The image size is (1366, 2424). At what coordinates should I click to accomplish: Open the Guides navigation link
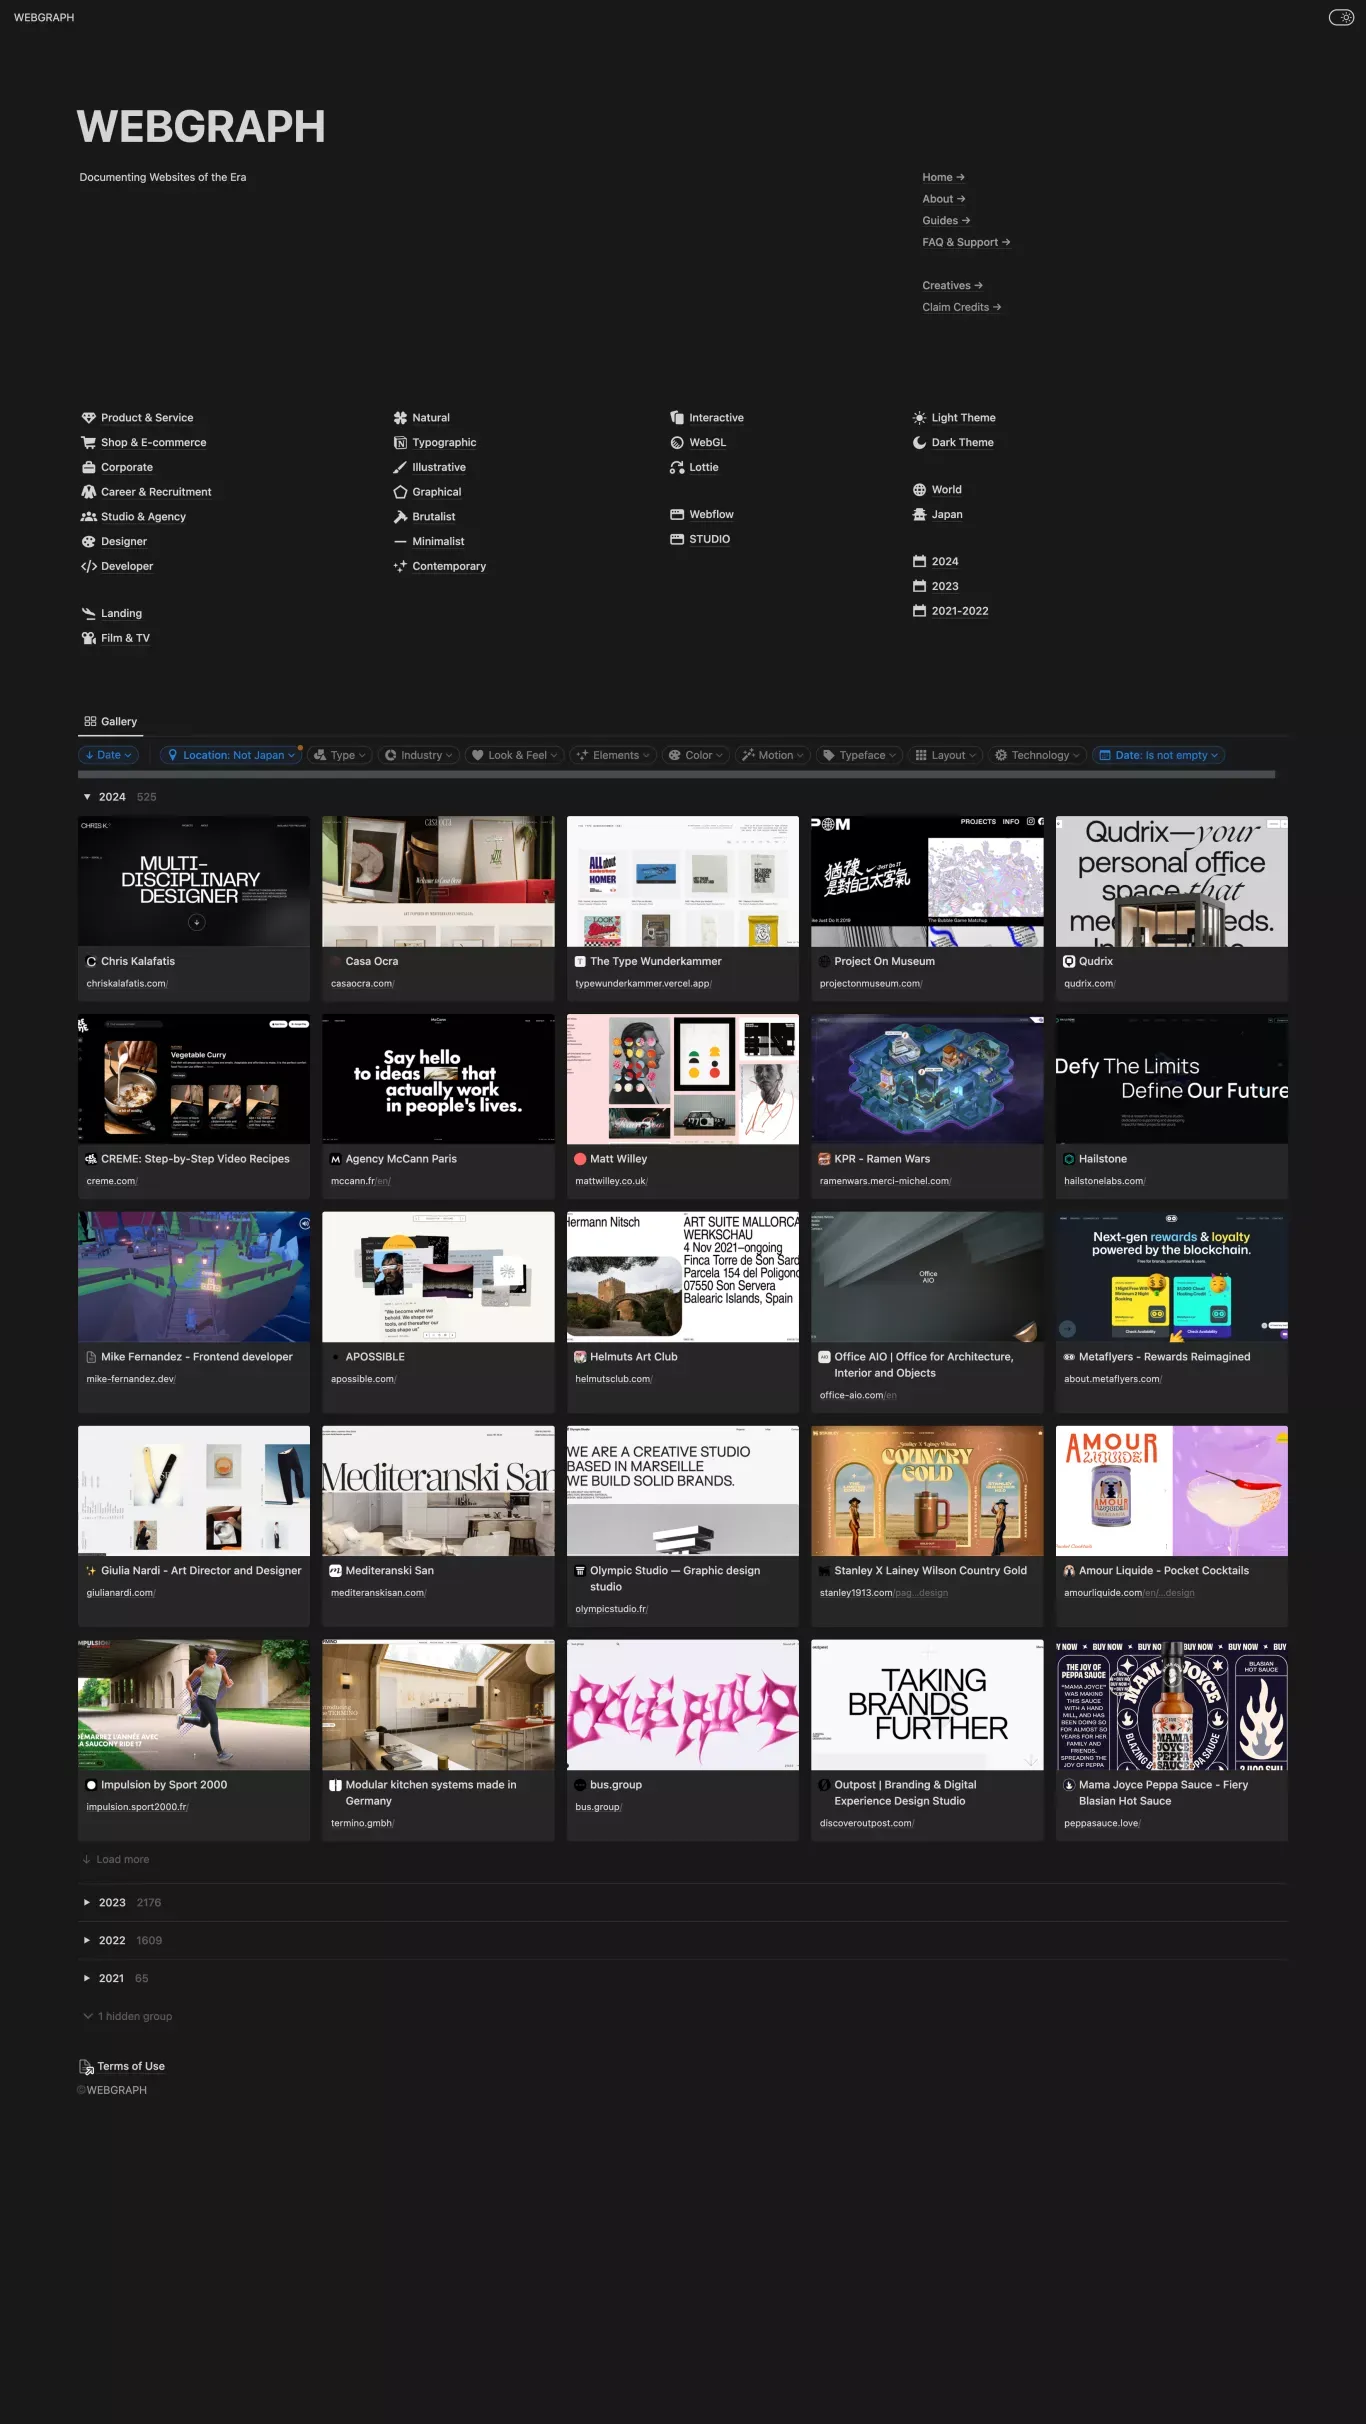[x=946, y=221]
